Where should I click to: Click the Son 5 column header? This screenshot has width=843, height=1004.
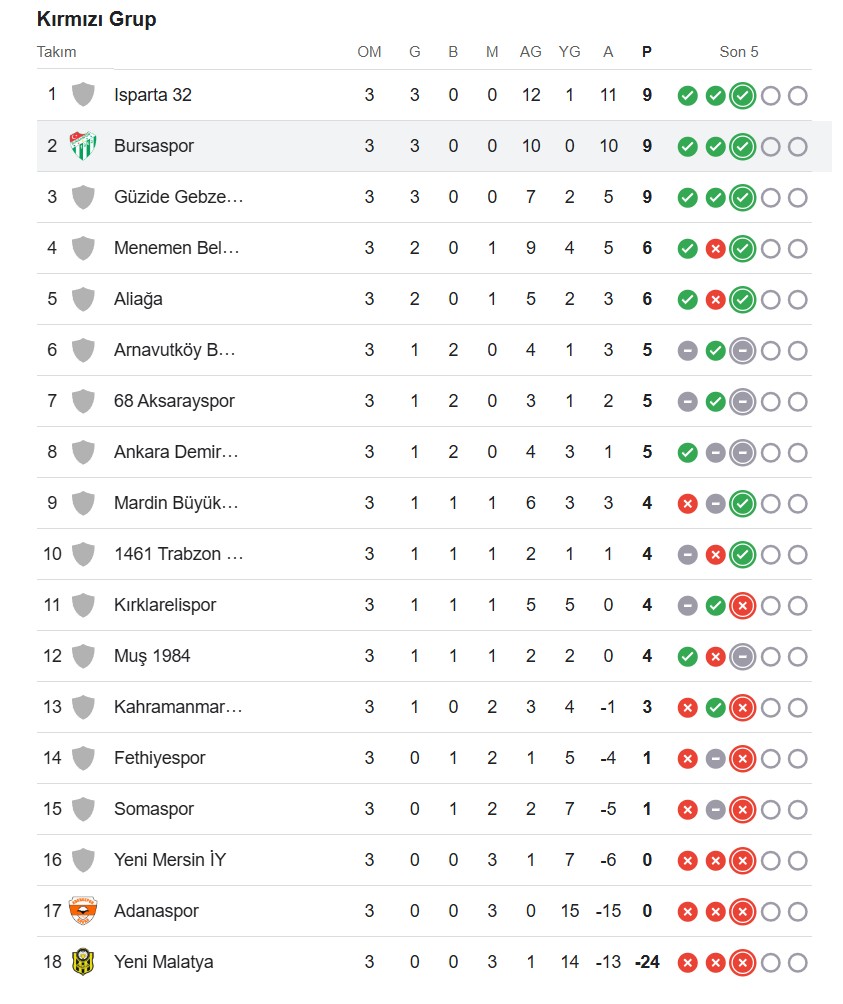[739, 52]
